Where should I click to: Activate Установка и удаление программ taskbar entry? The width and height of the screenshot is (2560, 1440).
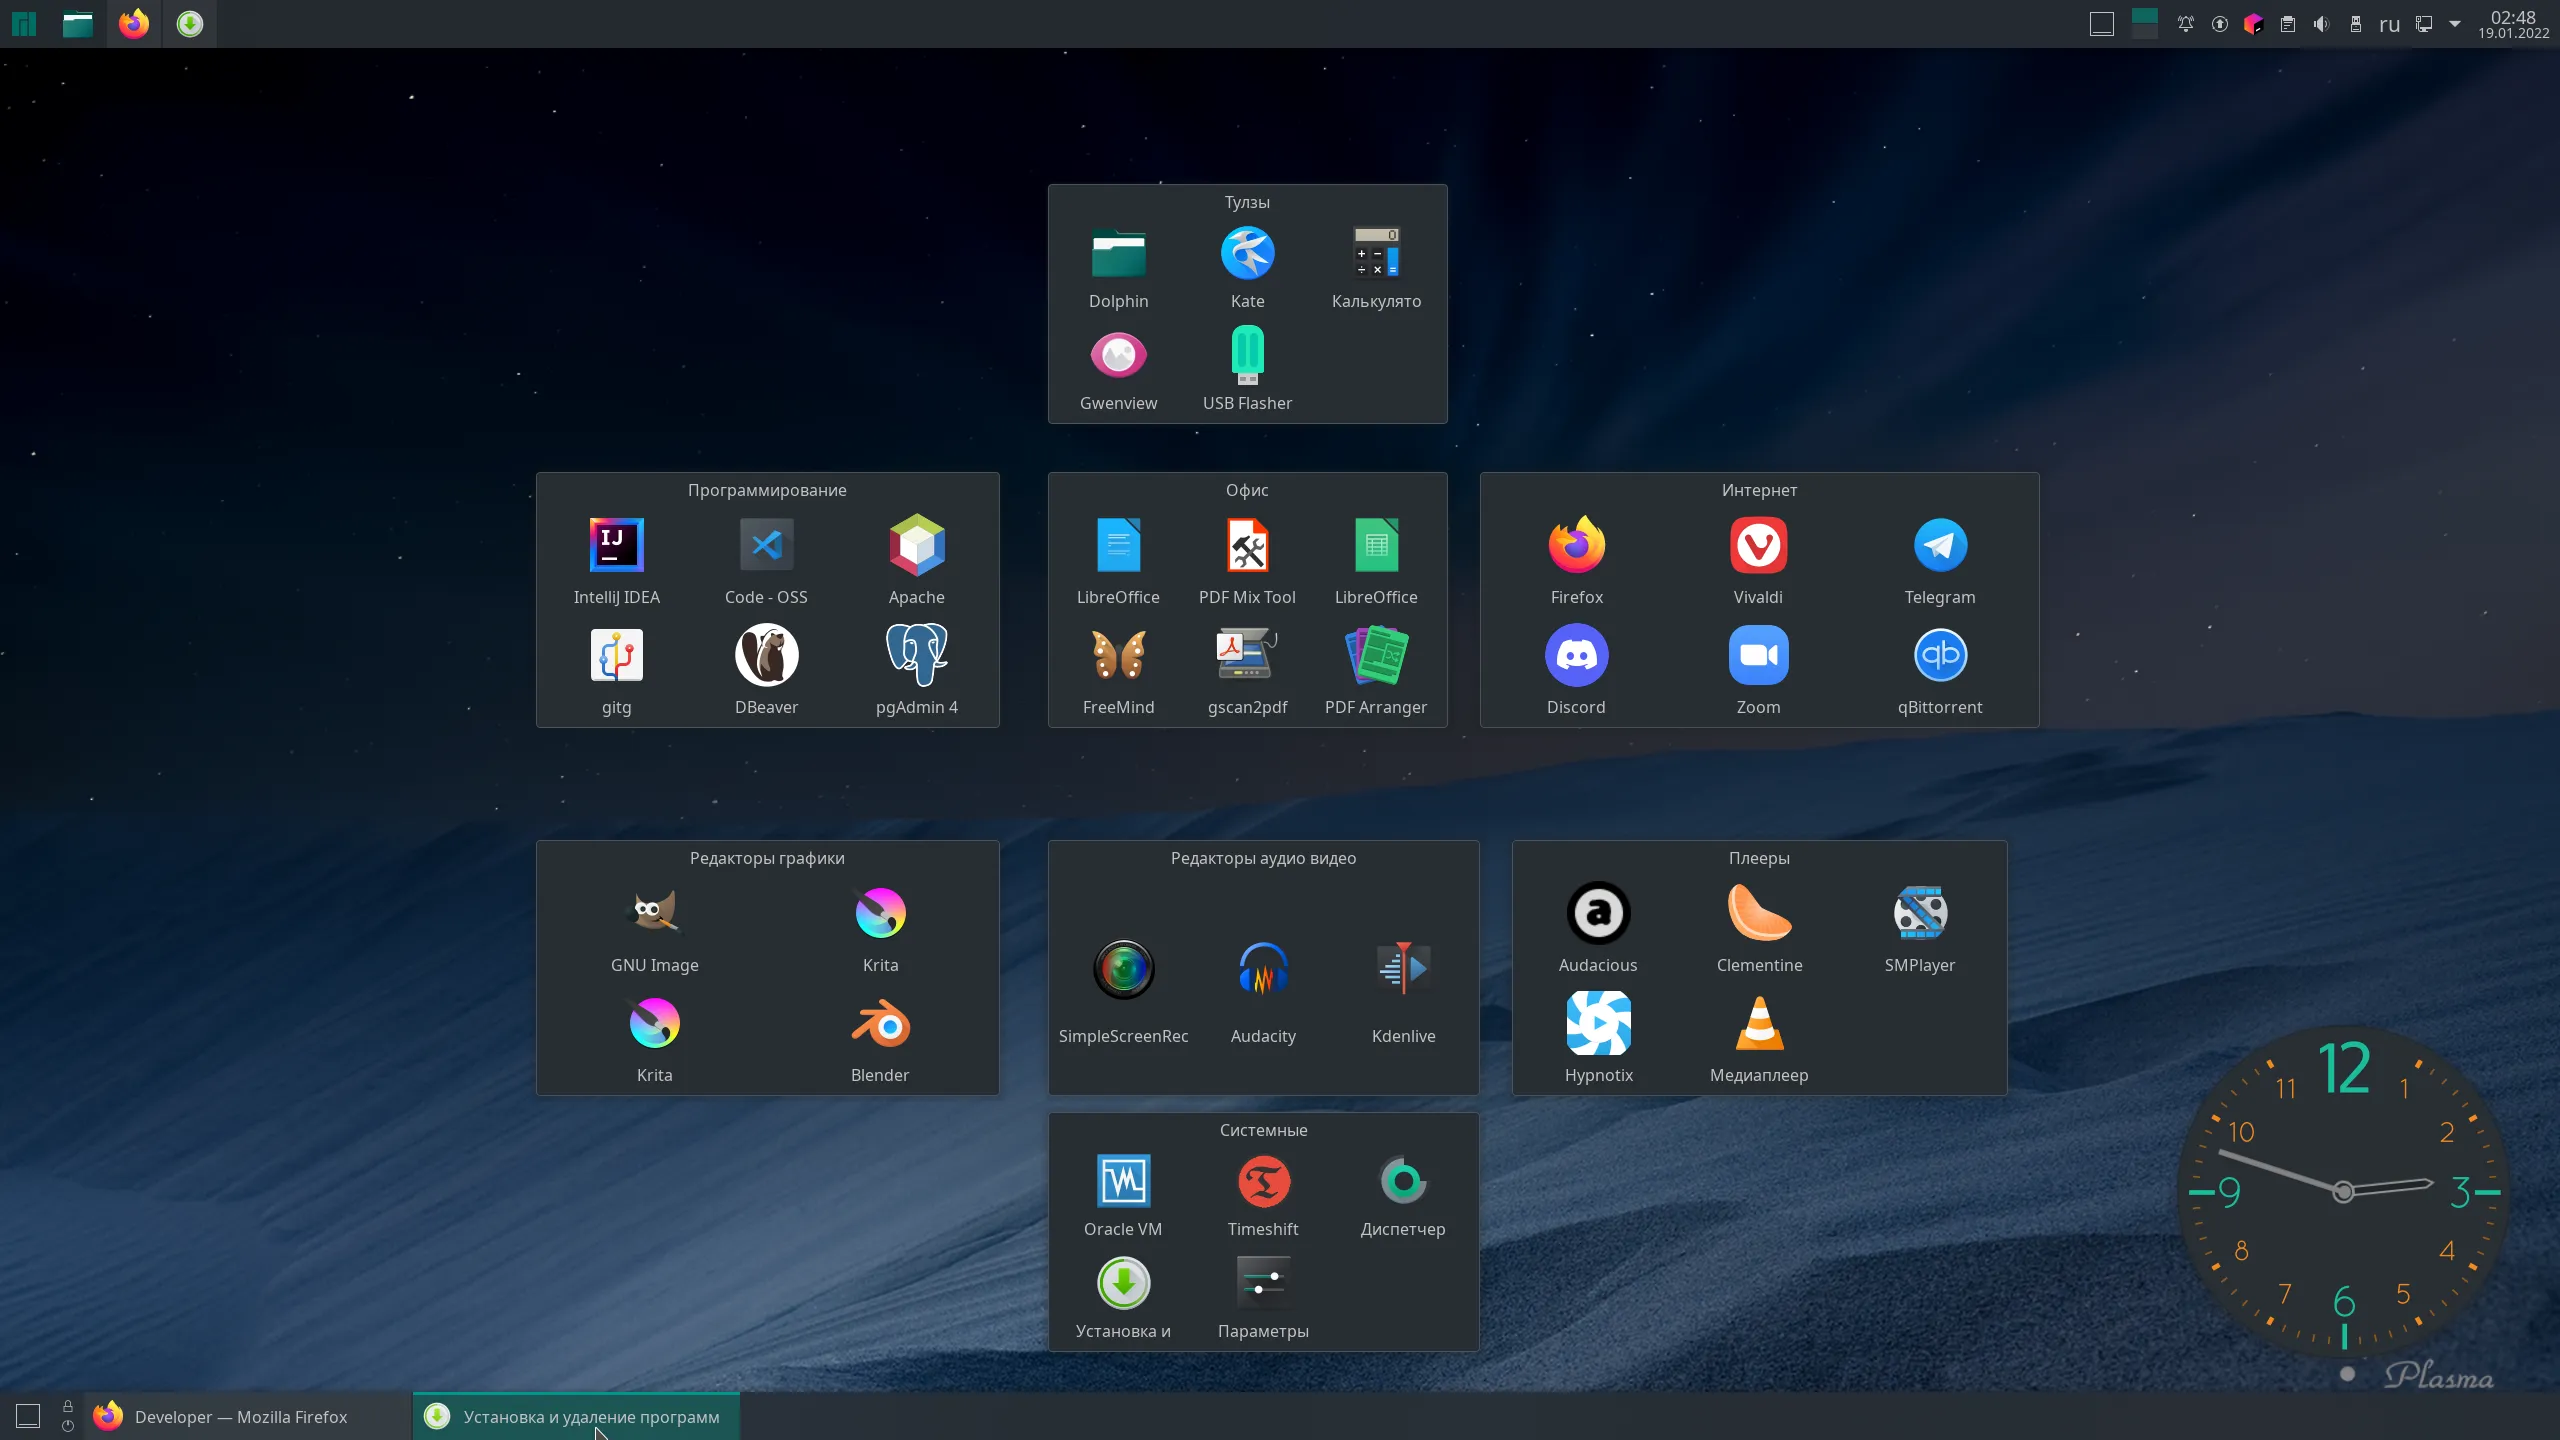[x=576, y=1416]
